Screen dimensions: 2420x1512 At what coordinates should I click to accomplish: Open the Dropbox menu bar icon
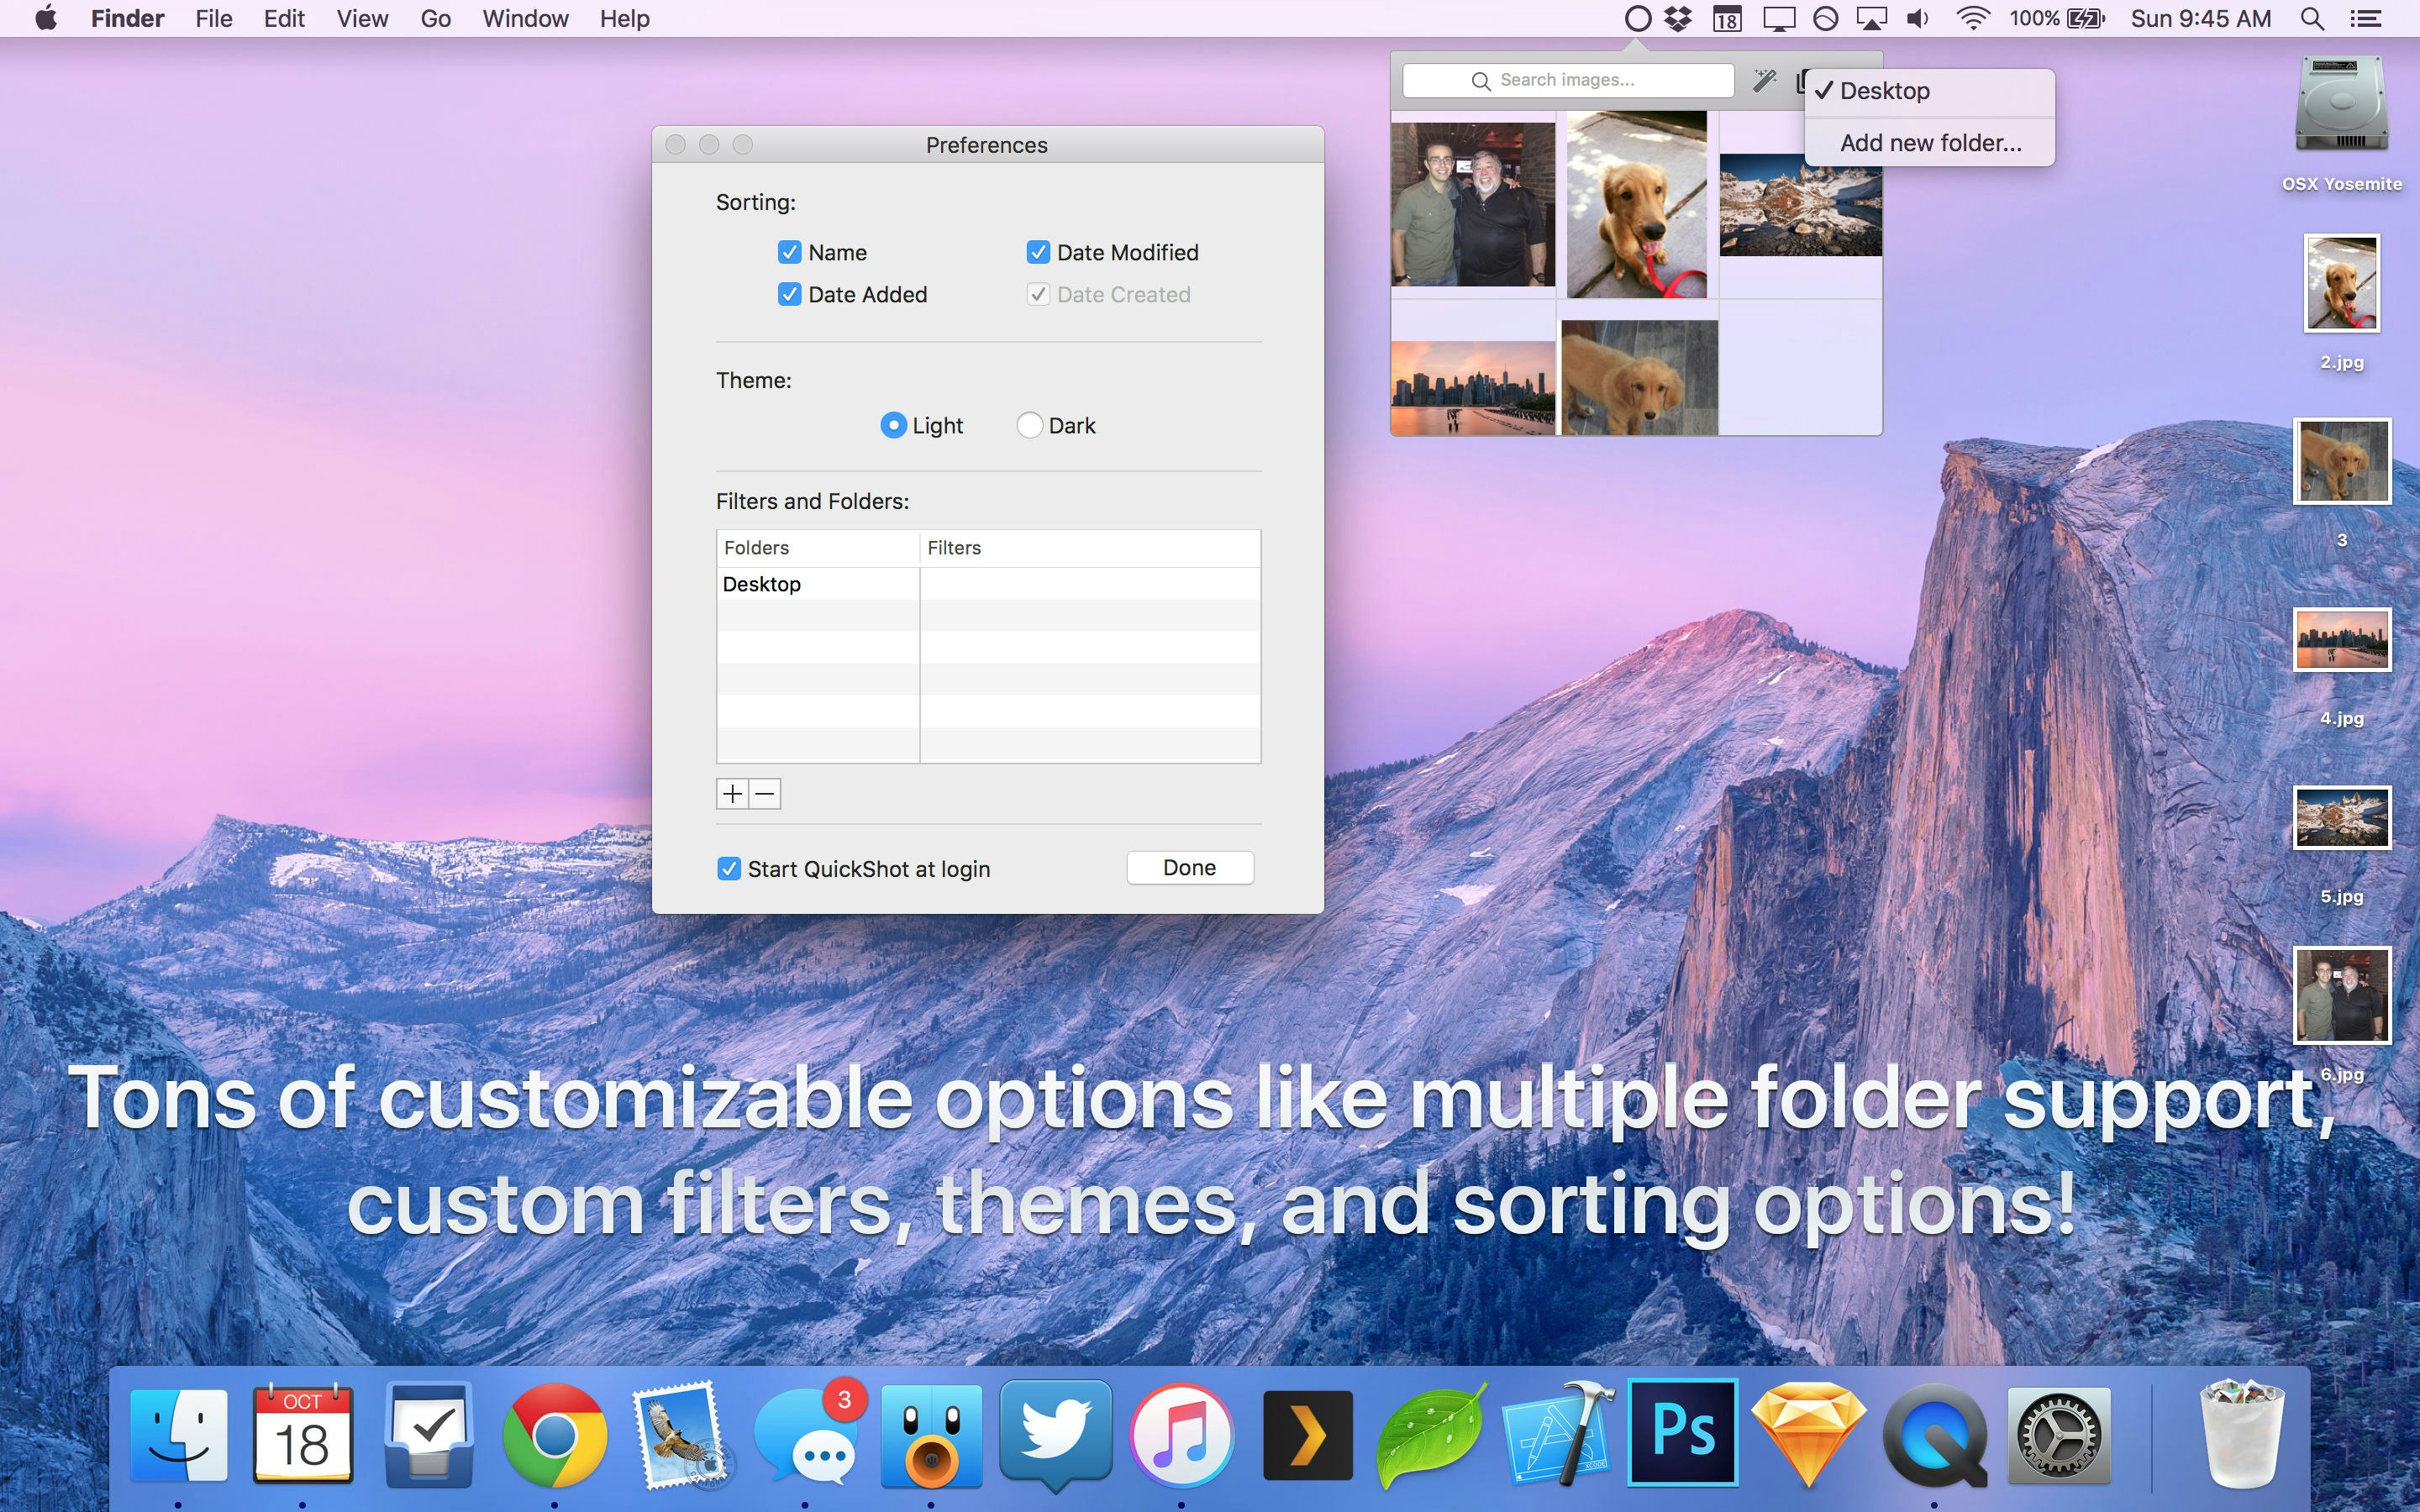click(1678, 18)
